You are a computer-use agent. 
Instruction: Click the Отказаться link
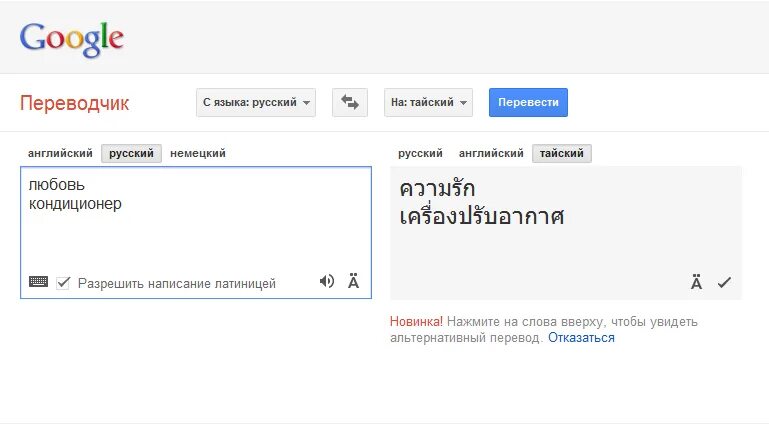click(x=581, y=338)
